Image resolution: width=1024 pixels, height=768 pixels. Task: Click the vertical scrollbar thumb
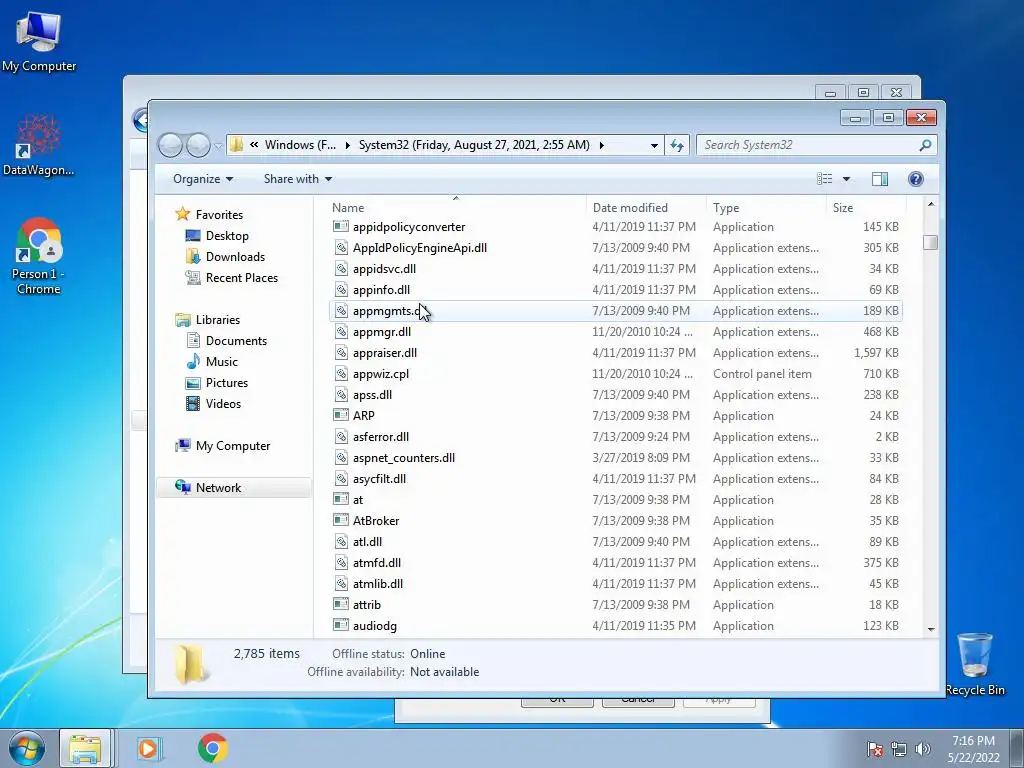(931, 242)
